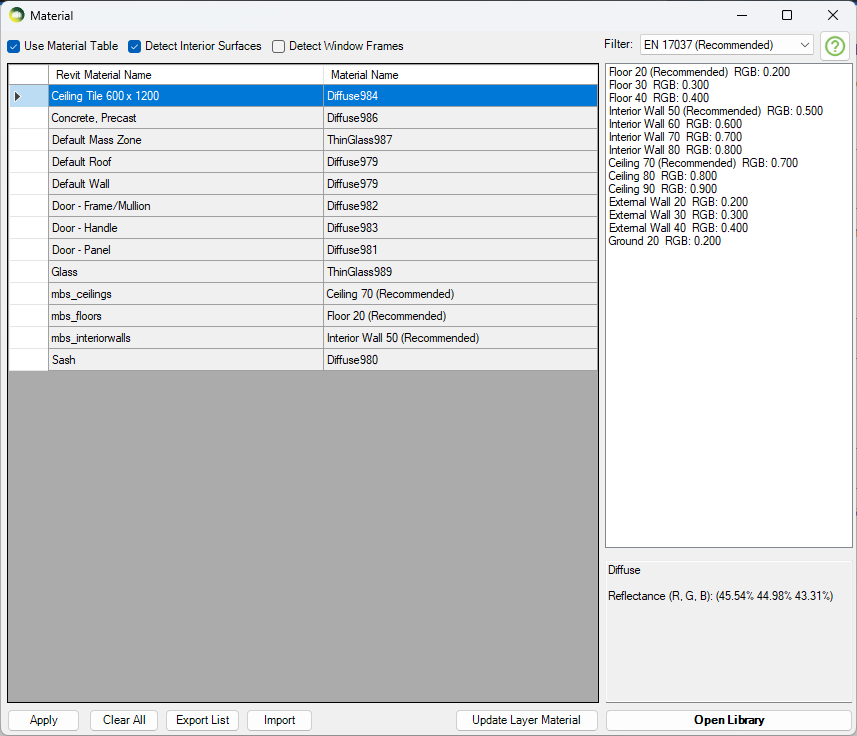Click the Clear All button

[124, 720]
